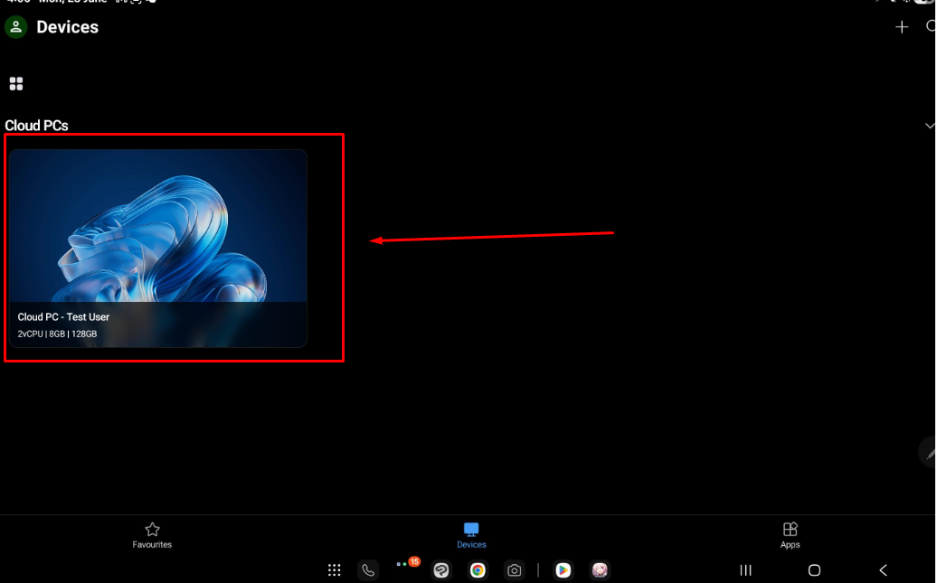Open the Camera app in taskbar
The image size is (936, 583).
[x=514, y=570]
